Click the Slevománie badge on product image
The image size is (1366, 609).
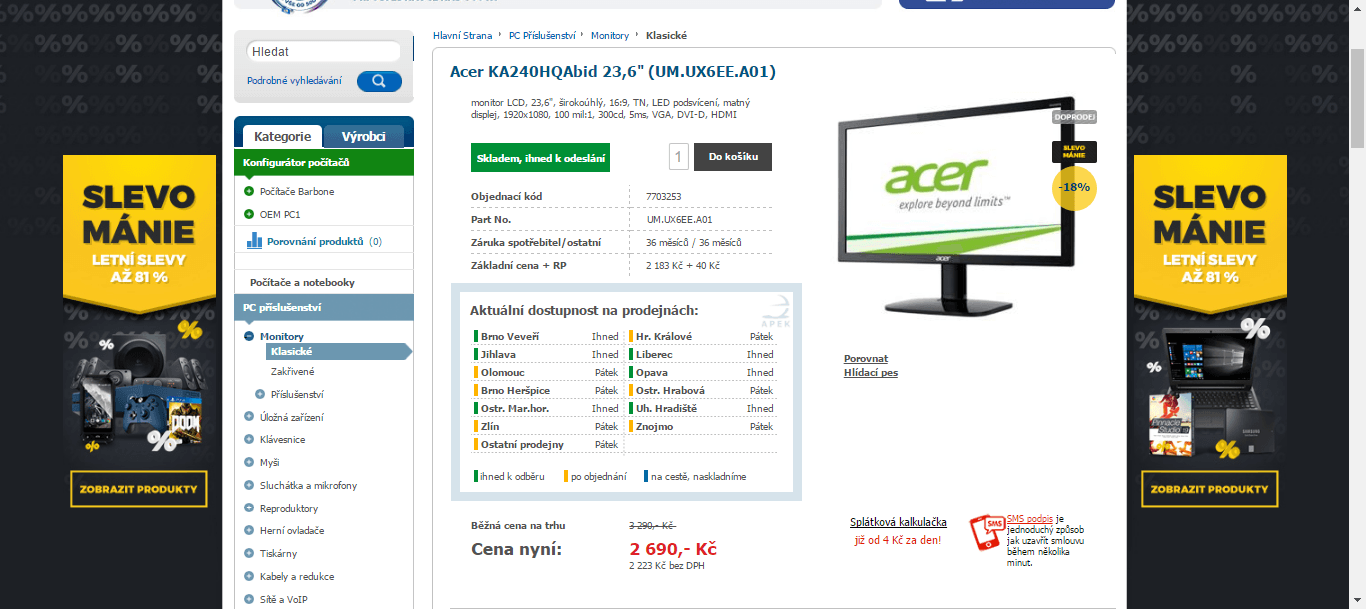point(1074,152)
